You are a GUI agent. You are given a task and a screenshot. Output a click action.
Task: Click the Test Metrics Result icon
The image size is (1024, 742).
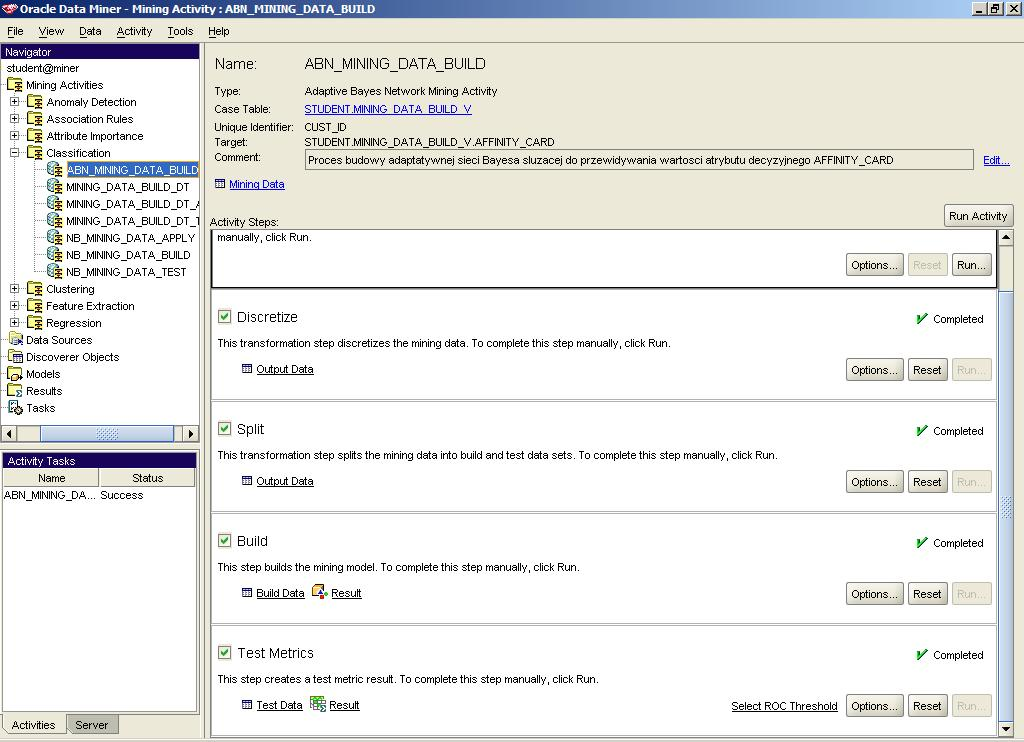click(318, 704)
